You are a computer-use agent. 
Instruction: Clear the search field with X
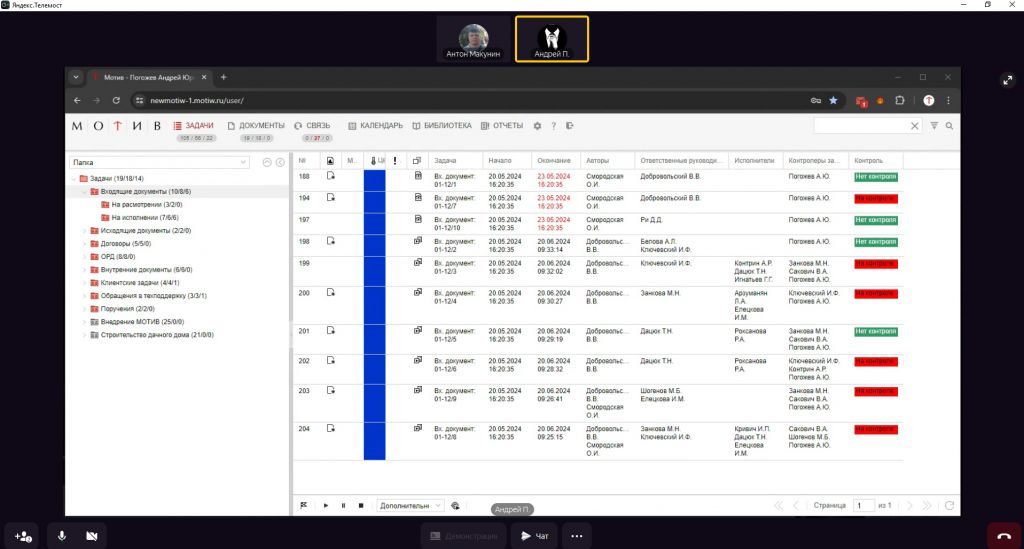[914, 126]
